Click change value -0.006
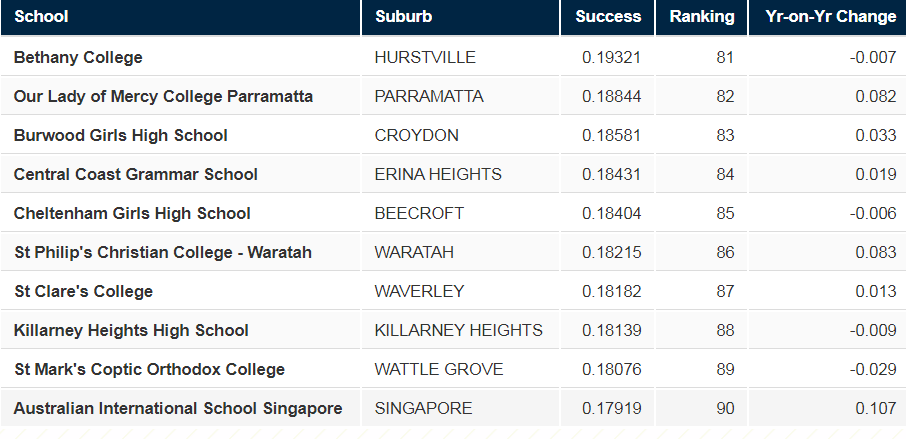The height and width of the screenshot is (439, 906). click(873, 213)
